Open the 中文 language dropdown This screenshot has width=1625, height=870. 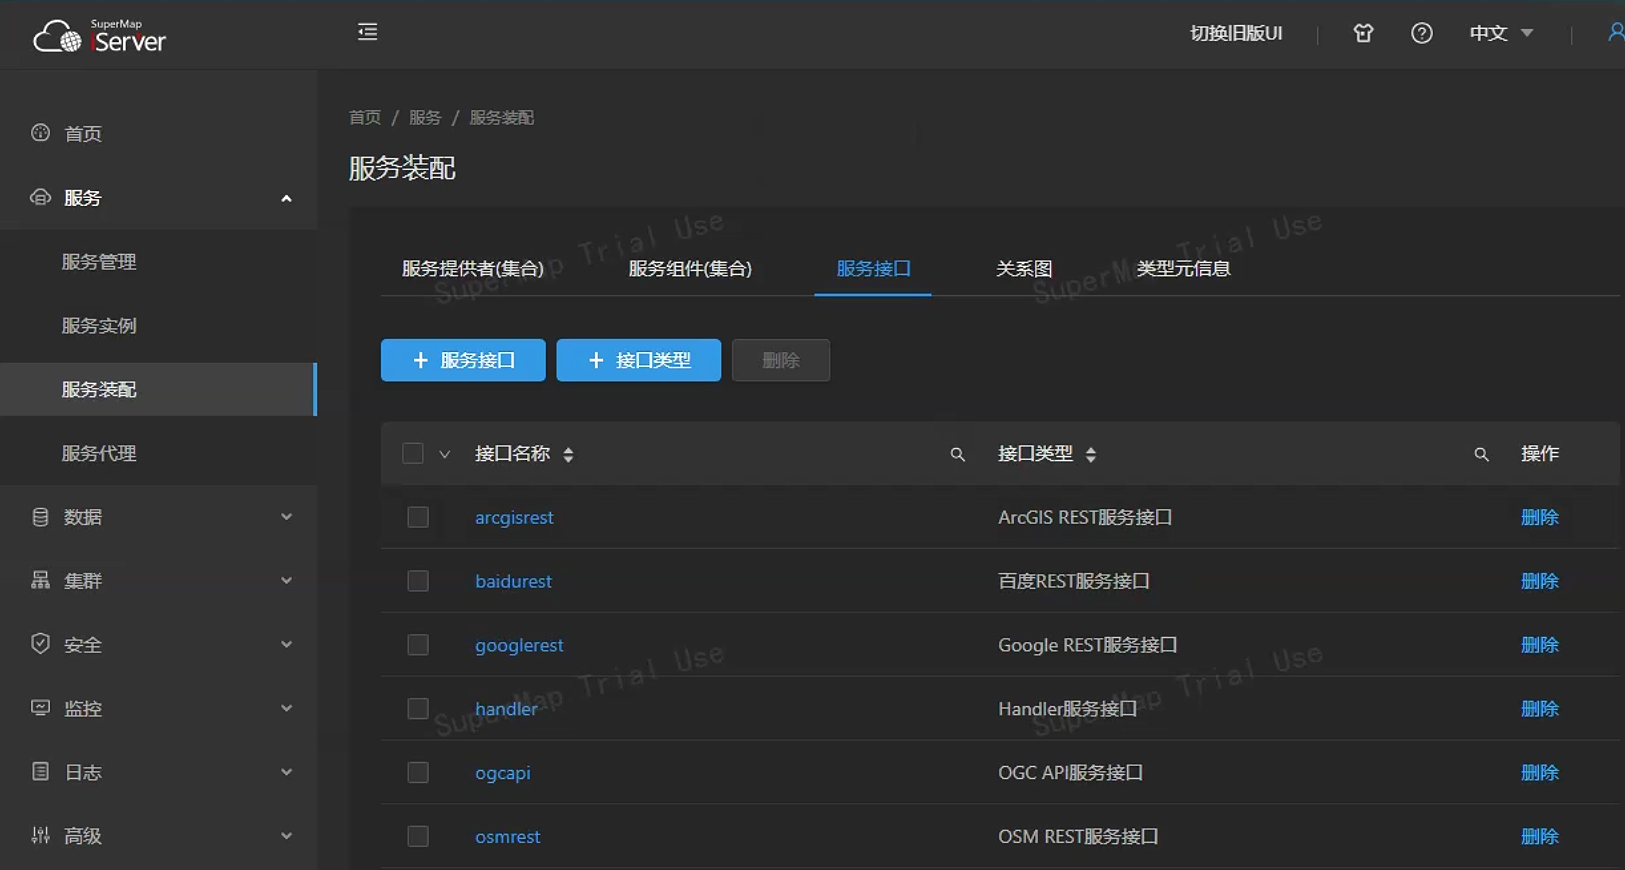coord(1501,33)
